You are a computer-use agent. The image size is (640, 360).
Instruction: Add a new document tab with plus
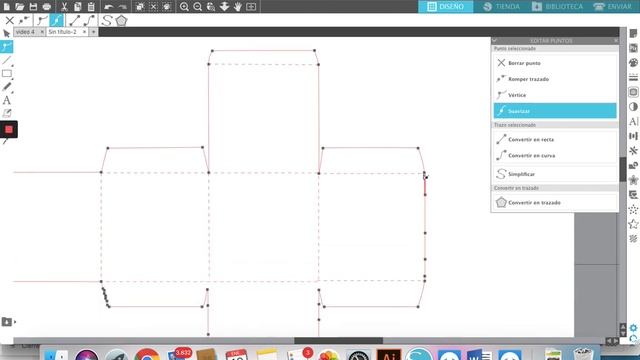tap(93, 32)
